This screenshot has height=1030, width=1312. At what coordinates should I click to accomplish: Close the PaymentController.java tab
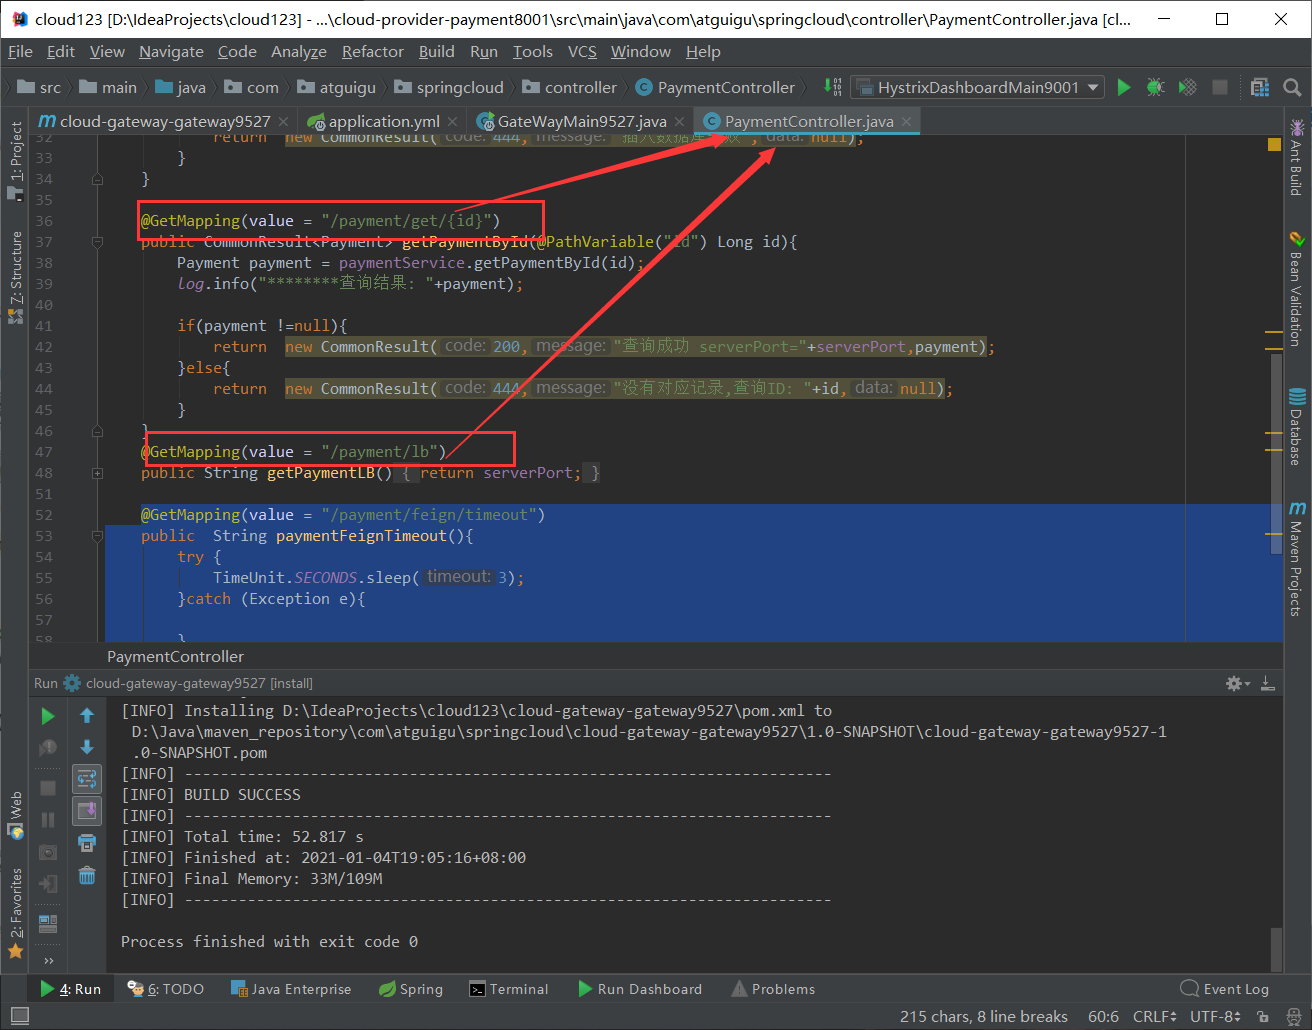(906, 122)
